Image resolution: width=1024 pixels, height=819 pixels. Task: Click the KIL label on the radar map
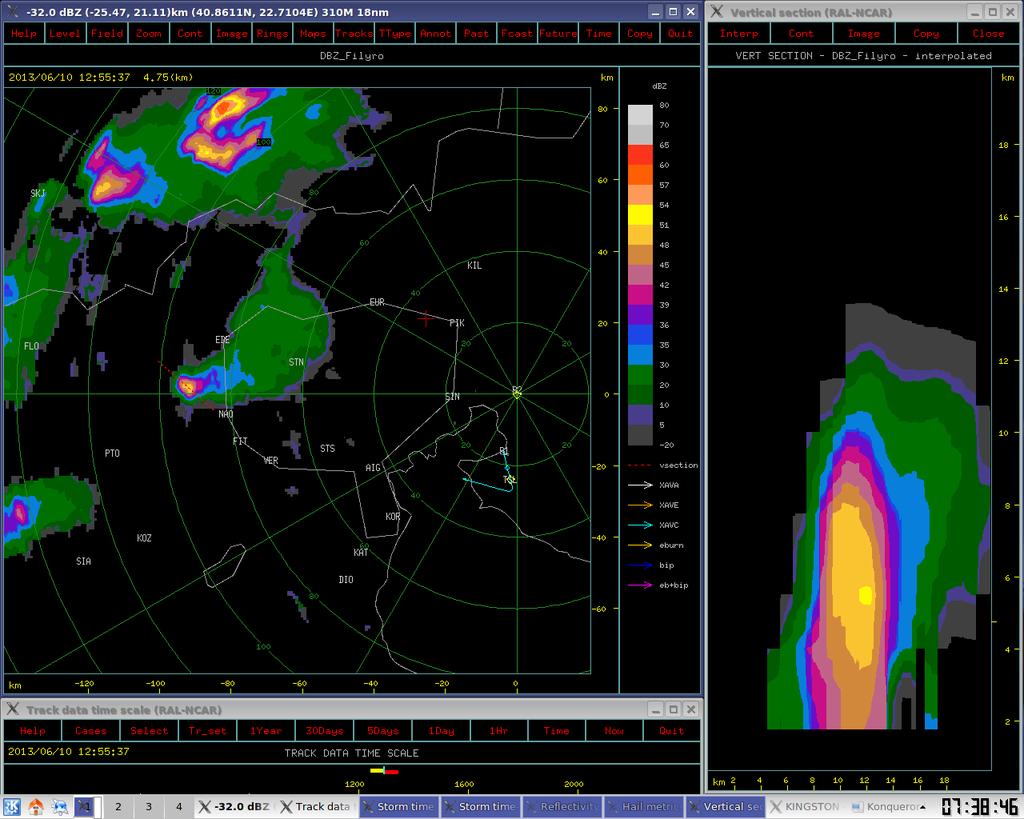pyautogui.click(x=475, y=265)
